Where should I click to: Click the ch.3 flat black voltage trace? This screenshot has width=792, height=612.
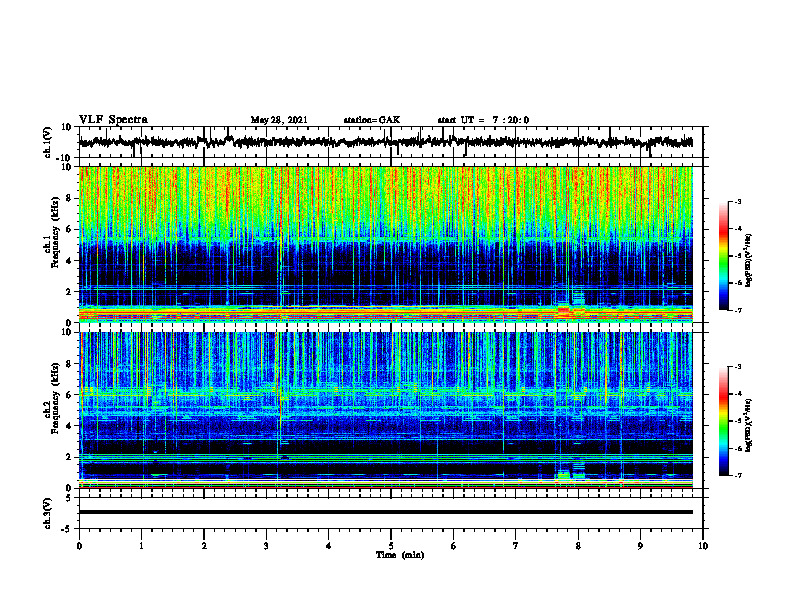385,512
